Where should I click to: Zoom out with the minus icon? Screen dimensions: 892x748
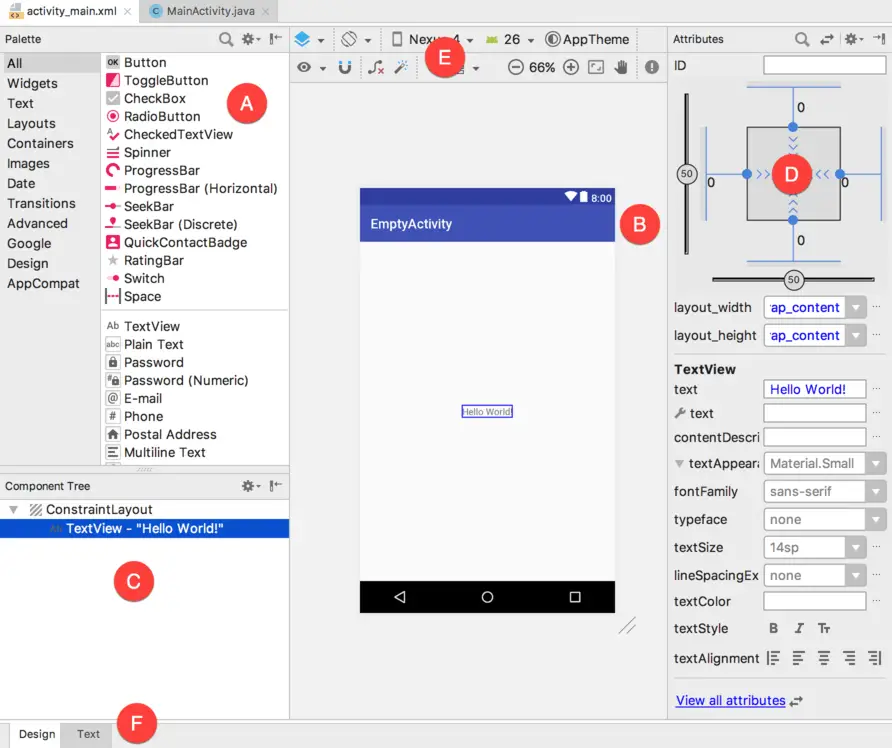click(x=515, y=67)
